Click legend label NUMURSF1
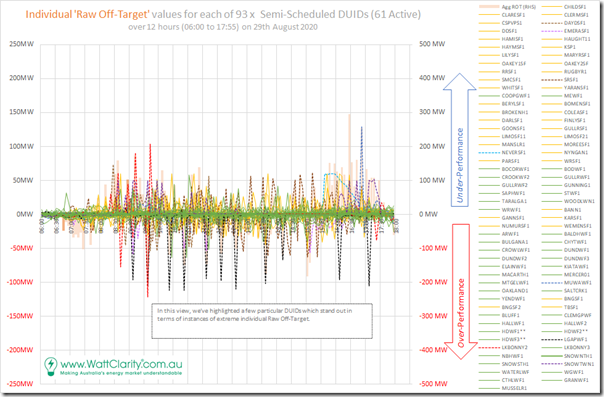The height and width of the screenshot is (397, 604). (515, 226)
